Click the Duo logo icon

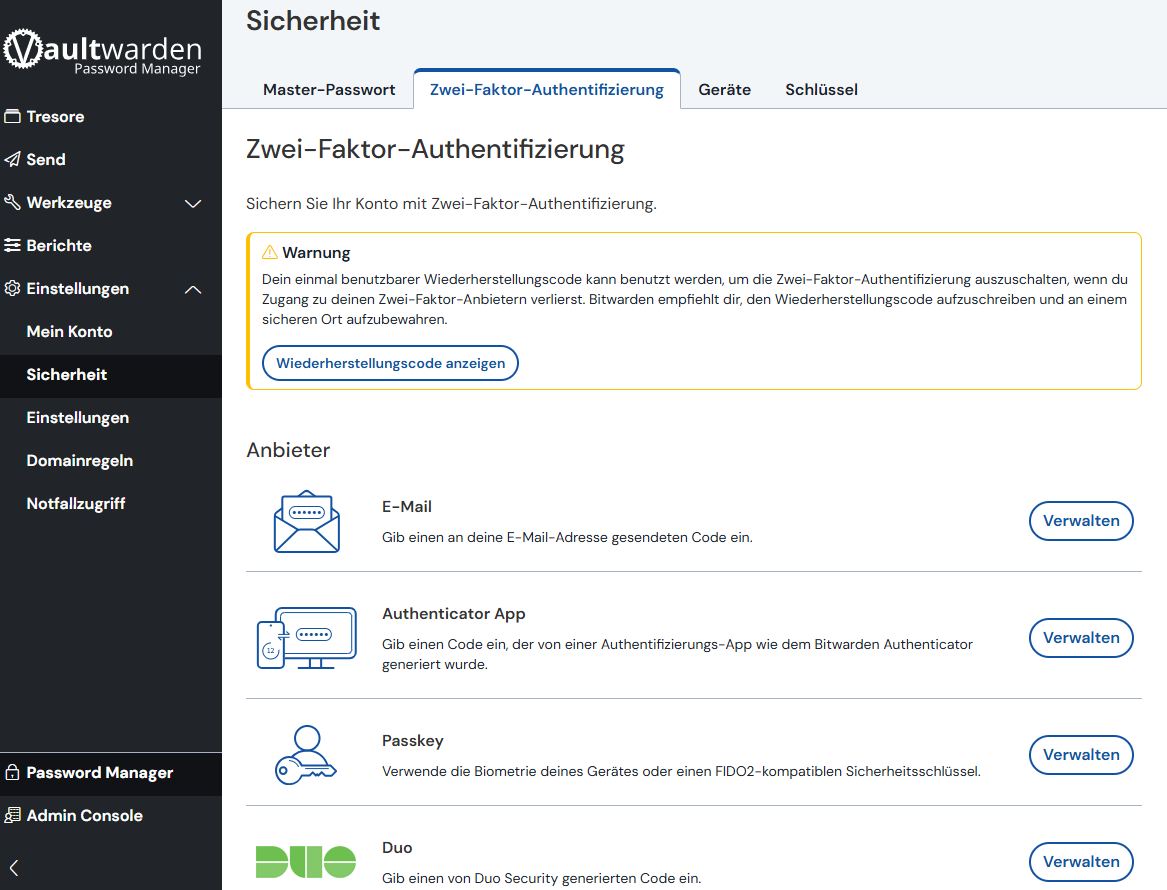coord(306,861)
